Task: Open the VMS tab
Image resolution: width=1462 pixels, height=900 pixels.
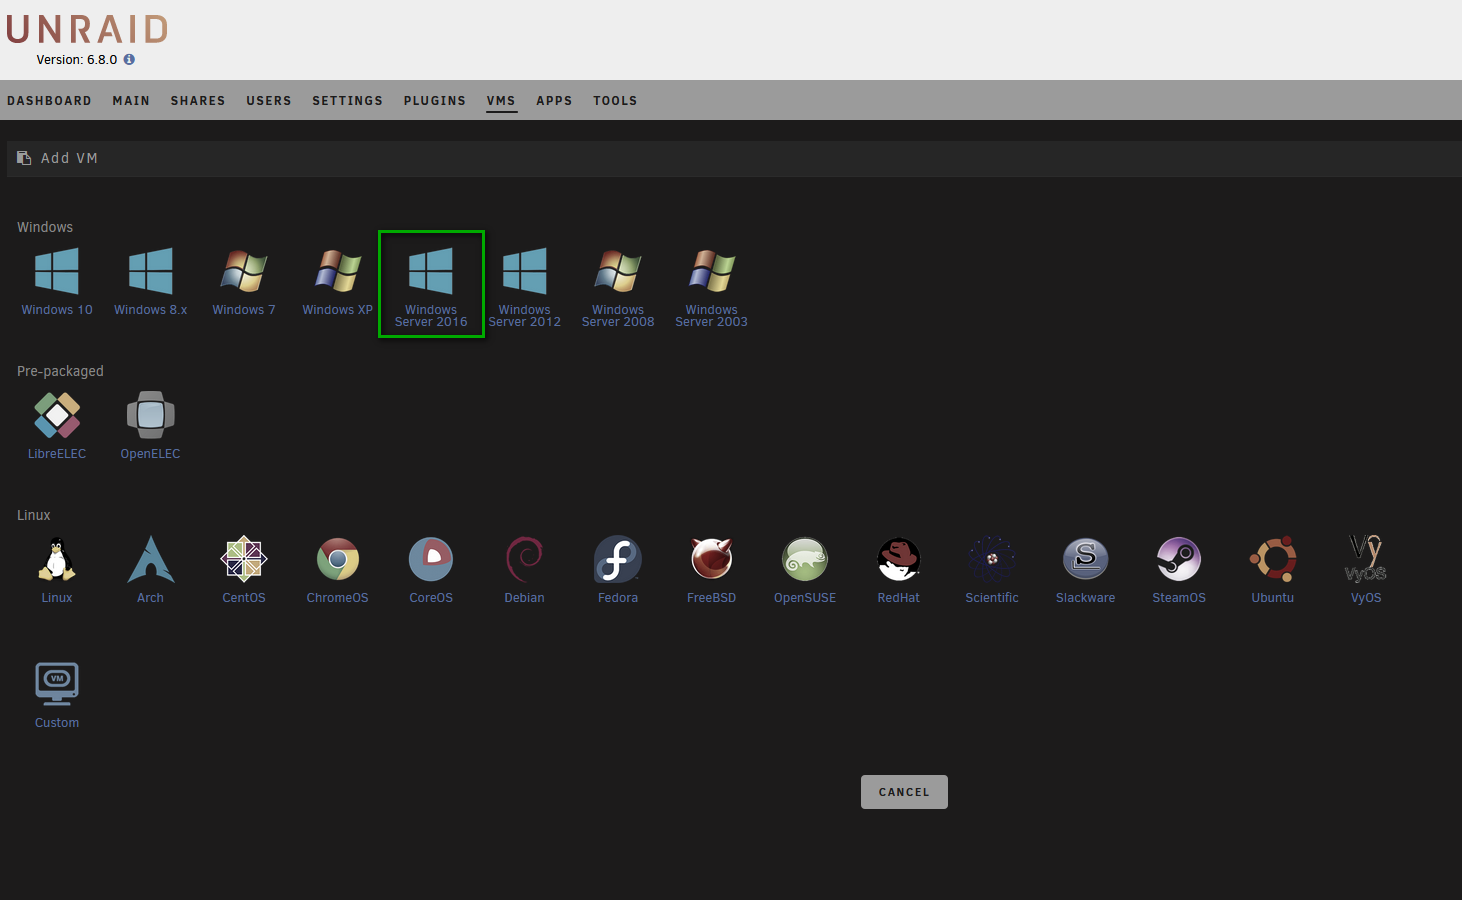Action: pos(501,101)
